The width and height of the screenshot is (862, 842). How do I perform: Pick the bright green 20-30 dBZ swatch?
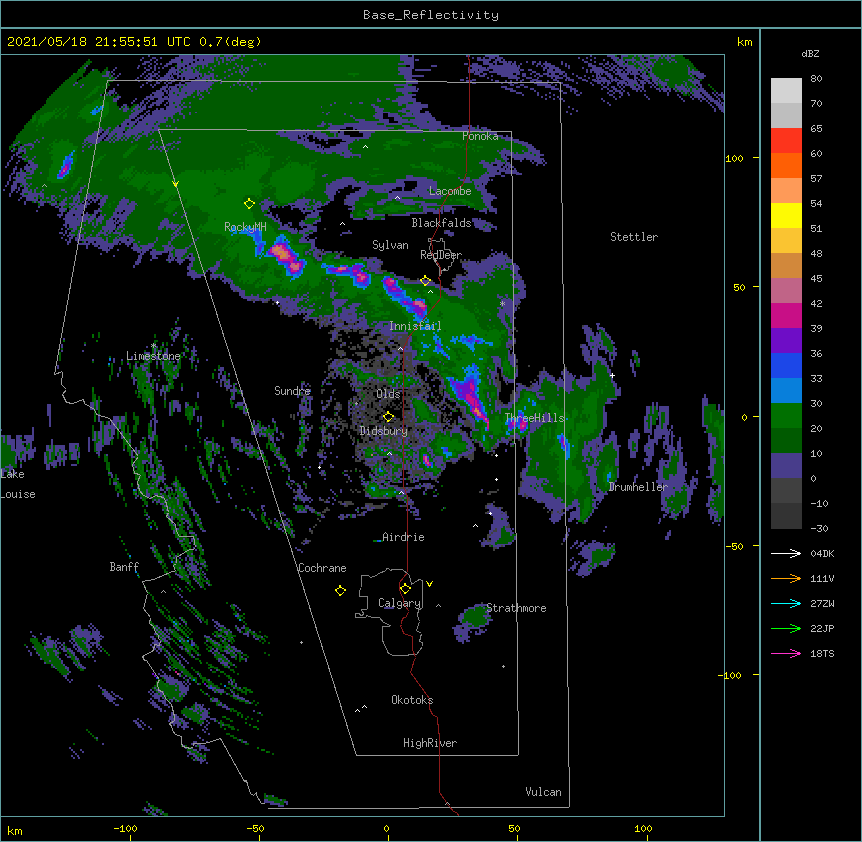pos(786,416)
